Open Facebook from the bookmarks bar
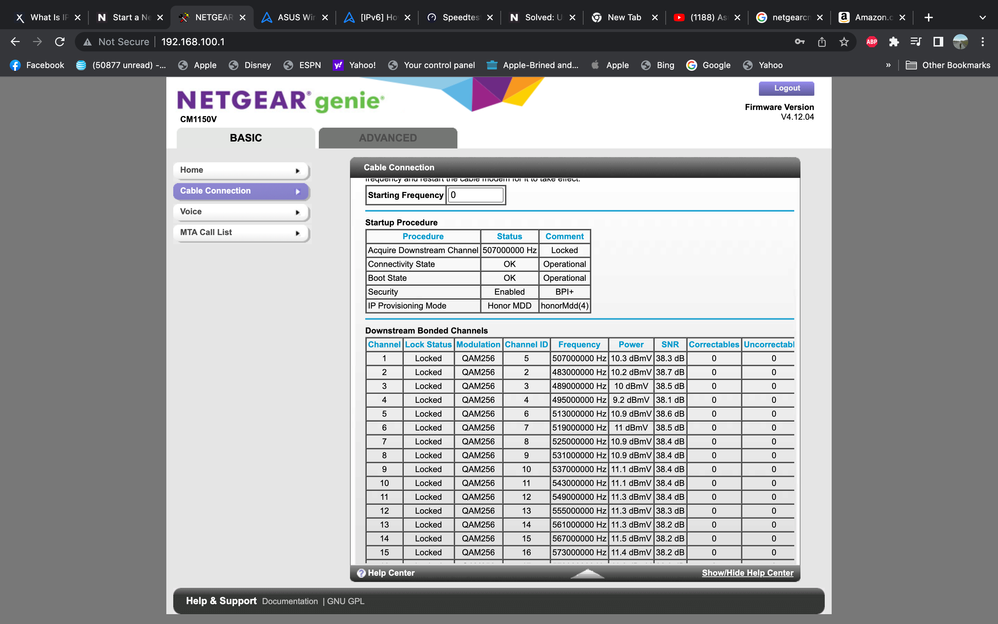This screenshot has height=624, width=998. tap(37, 65)
